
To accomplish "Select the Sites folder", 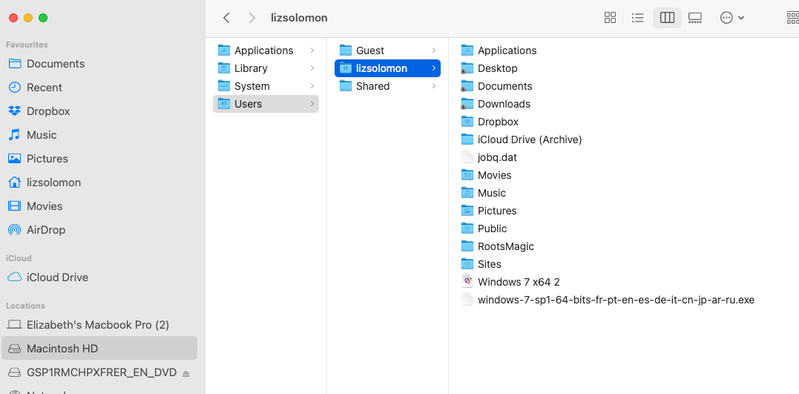I will click(x=481, y=264).
